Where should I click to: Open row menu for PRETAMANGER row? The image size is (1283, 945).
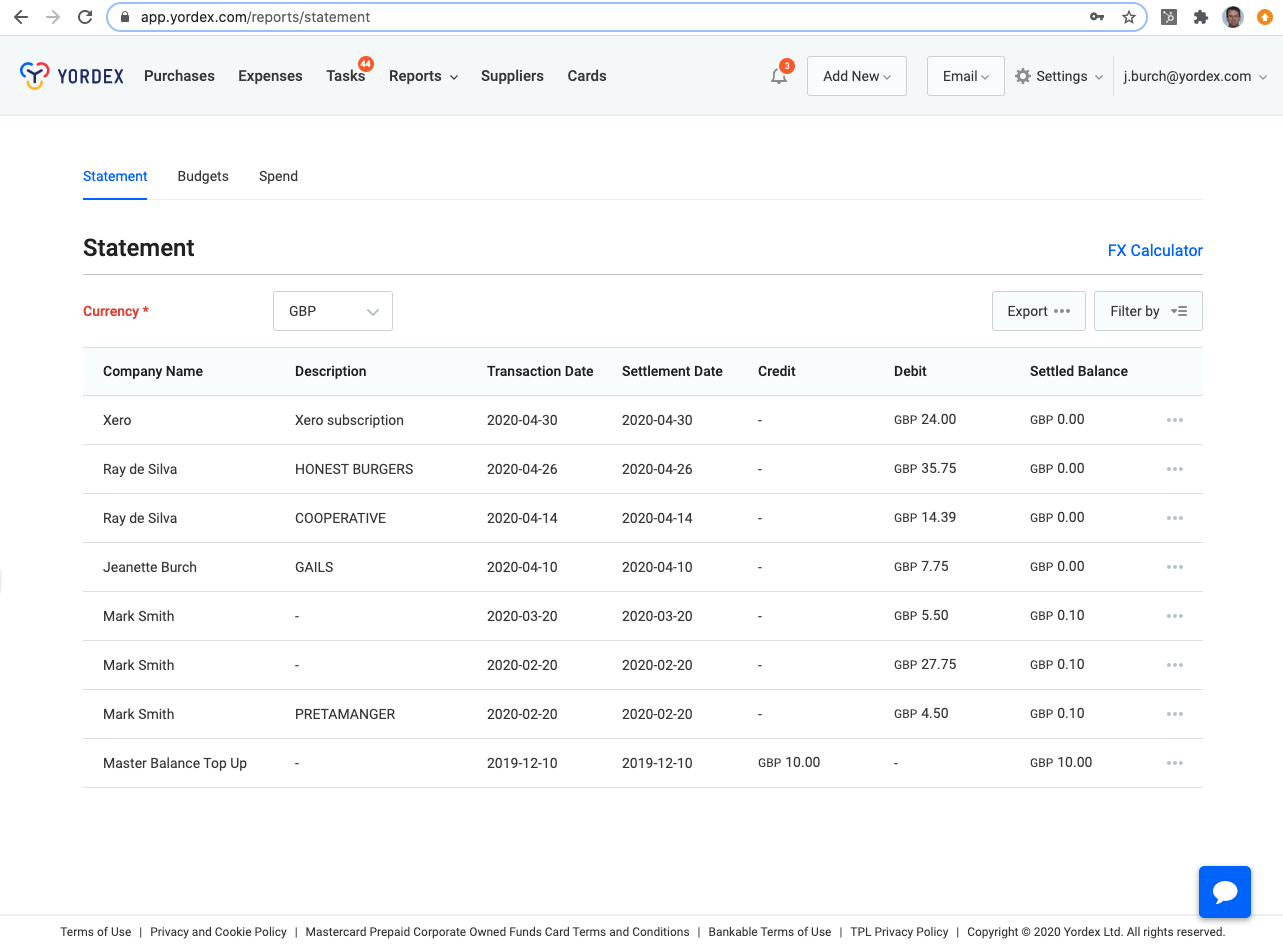[x=1175, y=714]
